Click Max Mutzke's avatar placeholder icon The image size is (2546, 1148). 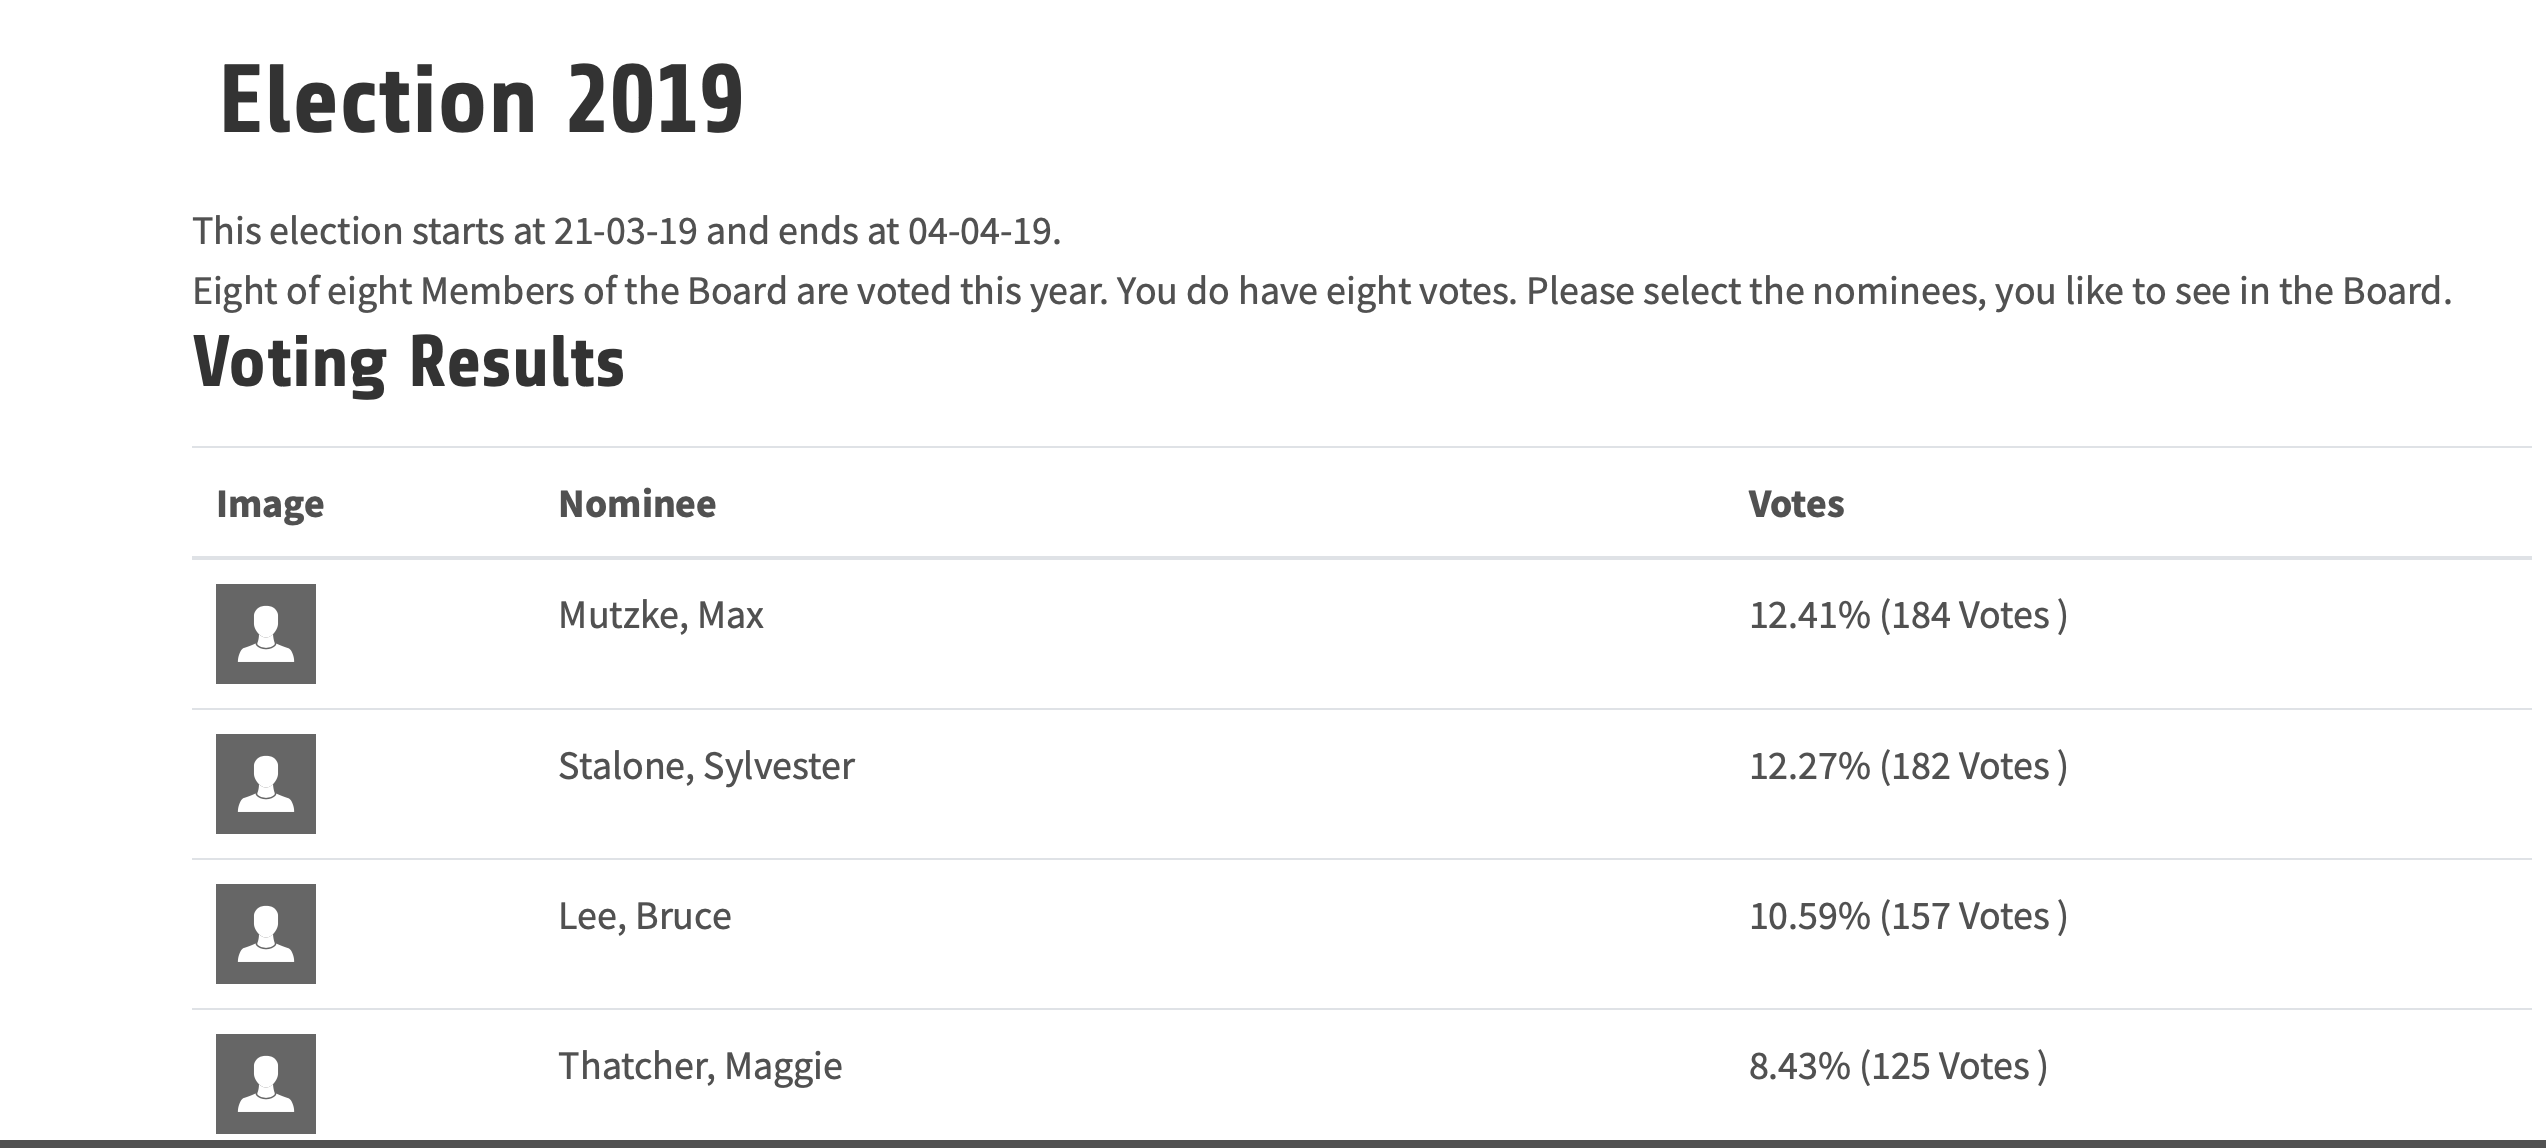(266, 634)
